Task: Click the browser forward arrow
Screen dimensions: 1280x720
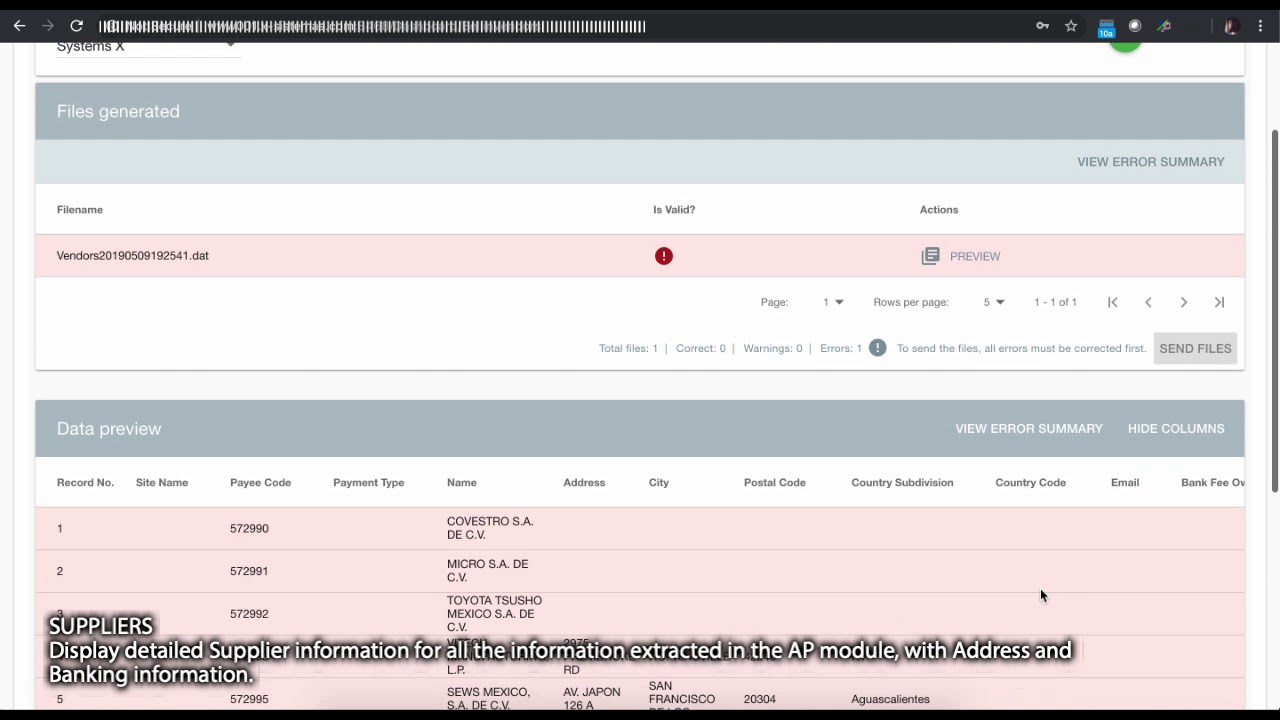Action: (x=47, y=26)
